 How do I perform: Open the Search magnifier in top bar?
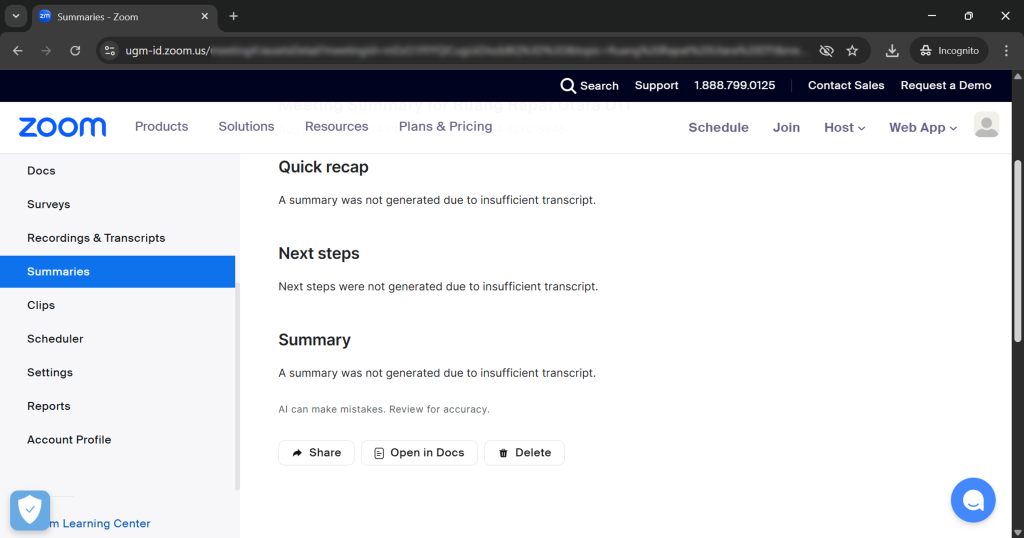point(568,86)
